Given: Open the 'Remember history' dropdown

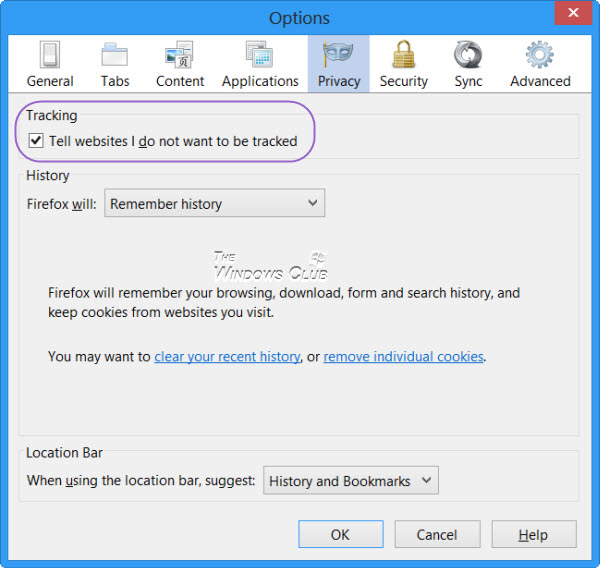Looking at the screenshot, I should (215, 203).
